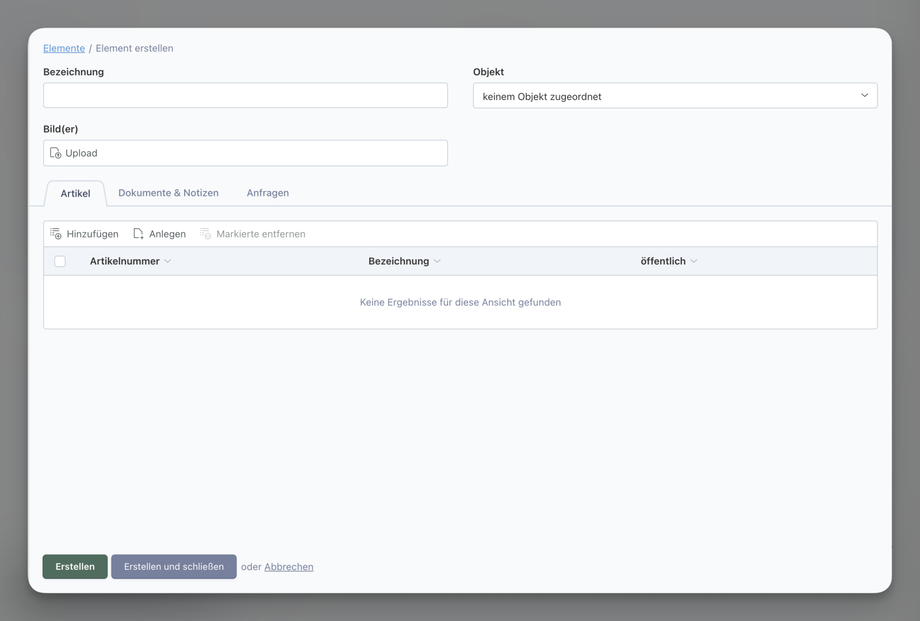This screenshot has height=621, width=920.
Task: Open the Objekt dropdown
Action: 675,96
